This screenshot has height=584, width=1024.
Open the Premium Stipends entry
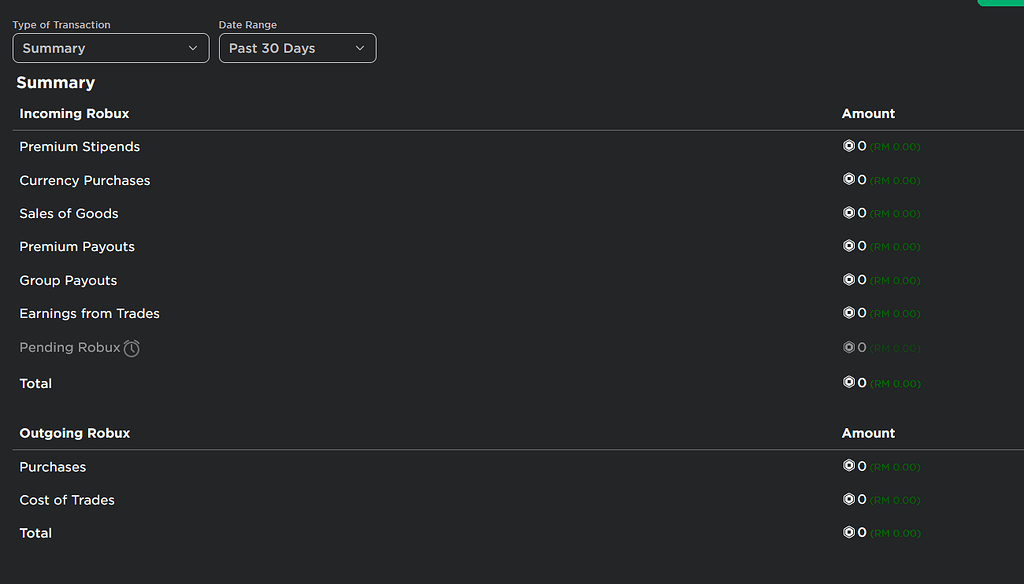80,147
